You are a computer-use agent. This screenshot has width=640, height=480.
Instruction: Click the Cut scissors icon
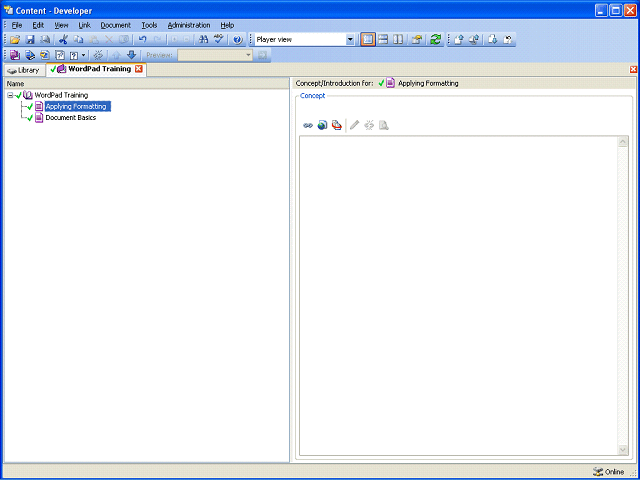click(x=63, y=40)
